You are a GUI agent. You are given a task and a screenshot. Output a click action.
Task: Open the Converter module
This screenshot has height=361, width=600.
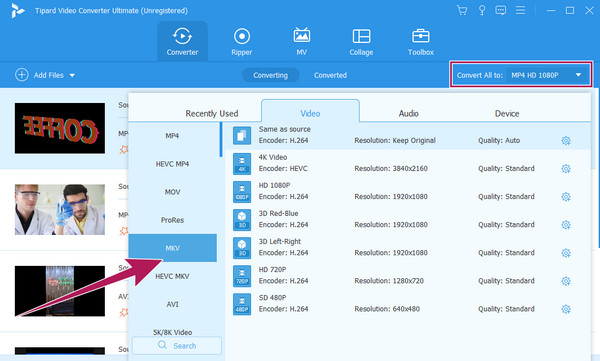pyautogui.click(x=182, y=41)
